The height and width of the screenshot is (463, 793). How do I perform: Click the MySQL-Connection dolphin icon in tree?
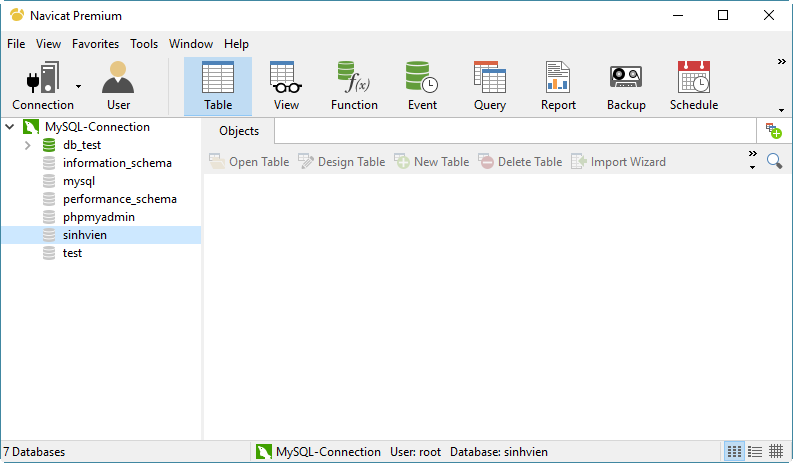31,127
